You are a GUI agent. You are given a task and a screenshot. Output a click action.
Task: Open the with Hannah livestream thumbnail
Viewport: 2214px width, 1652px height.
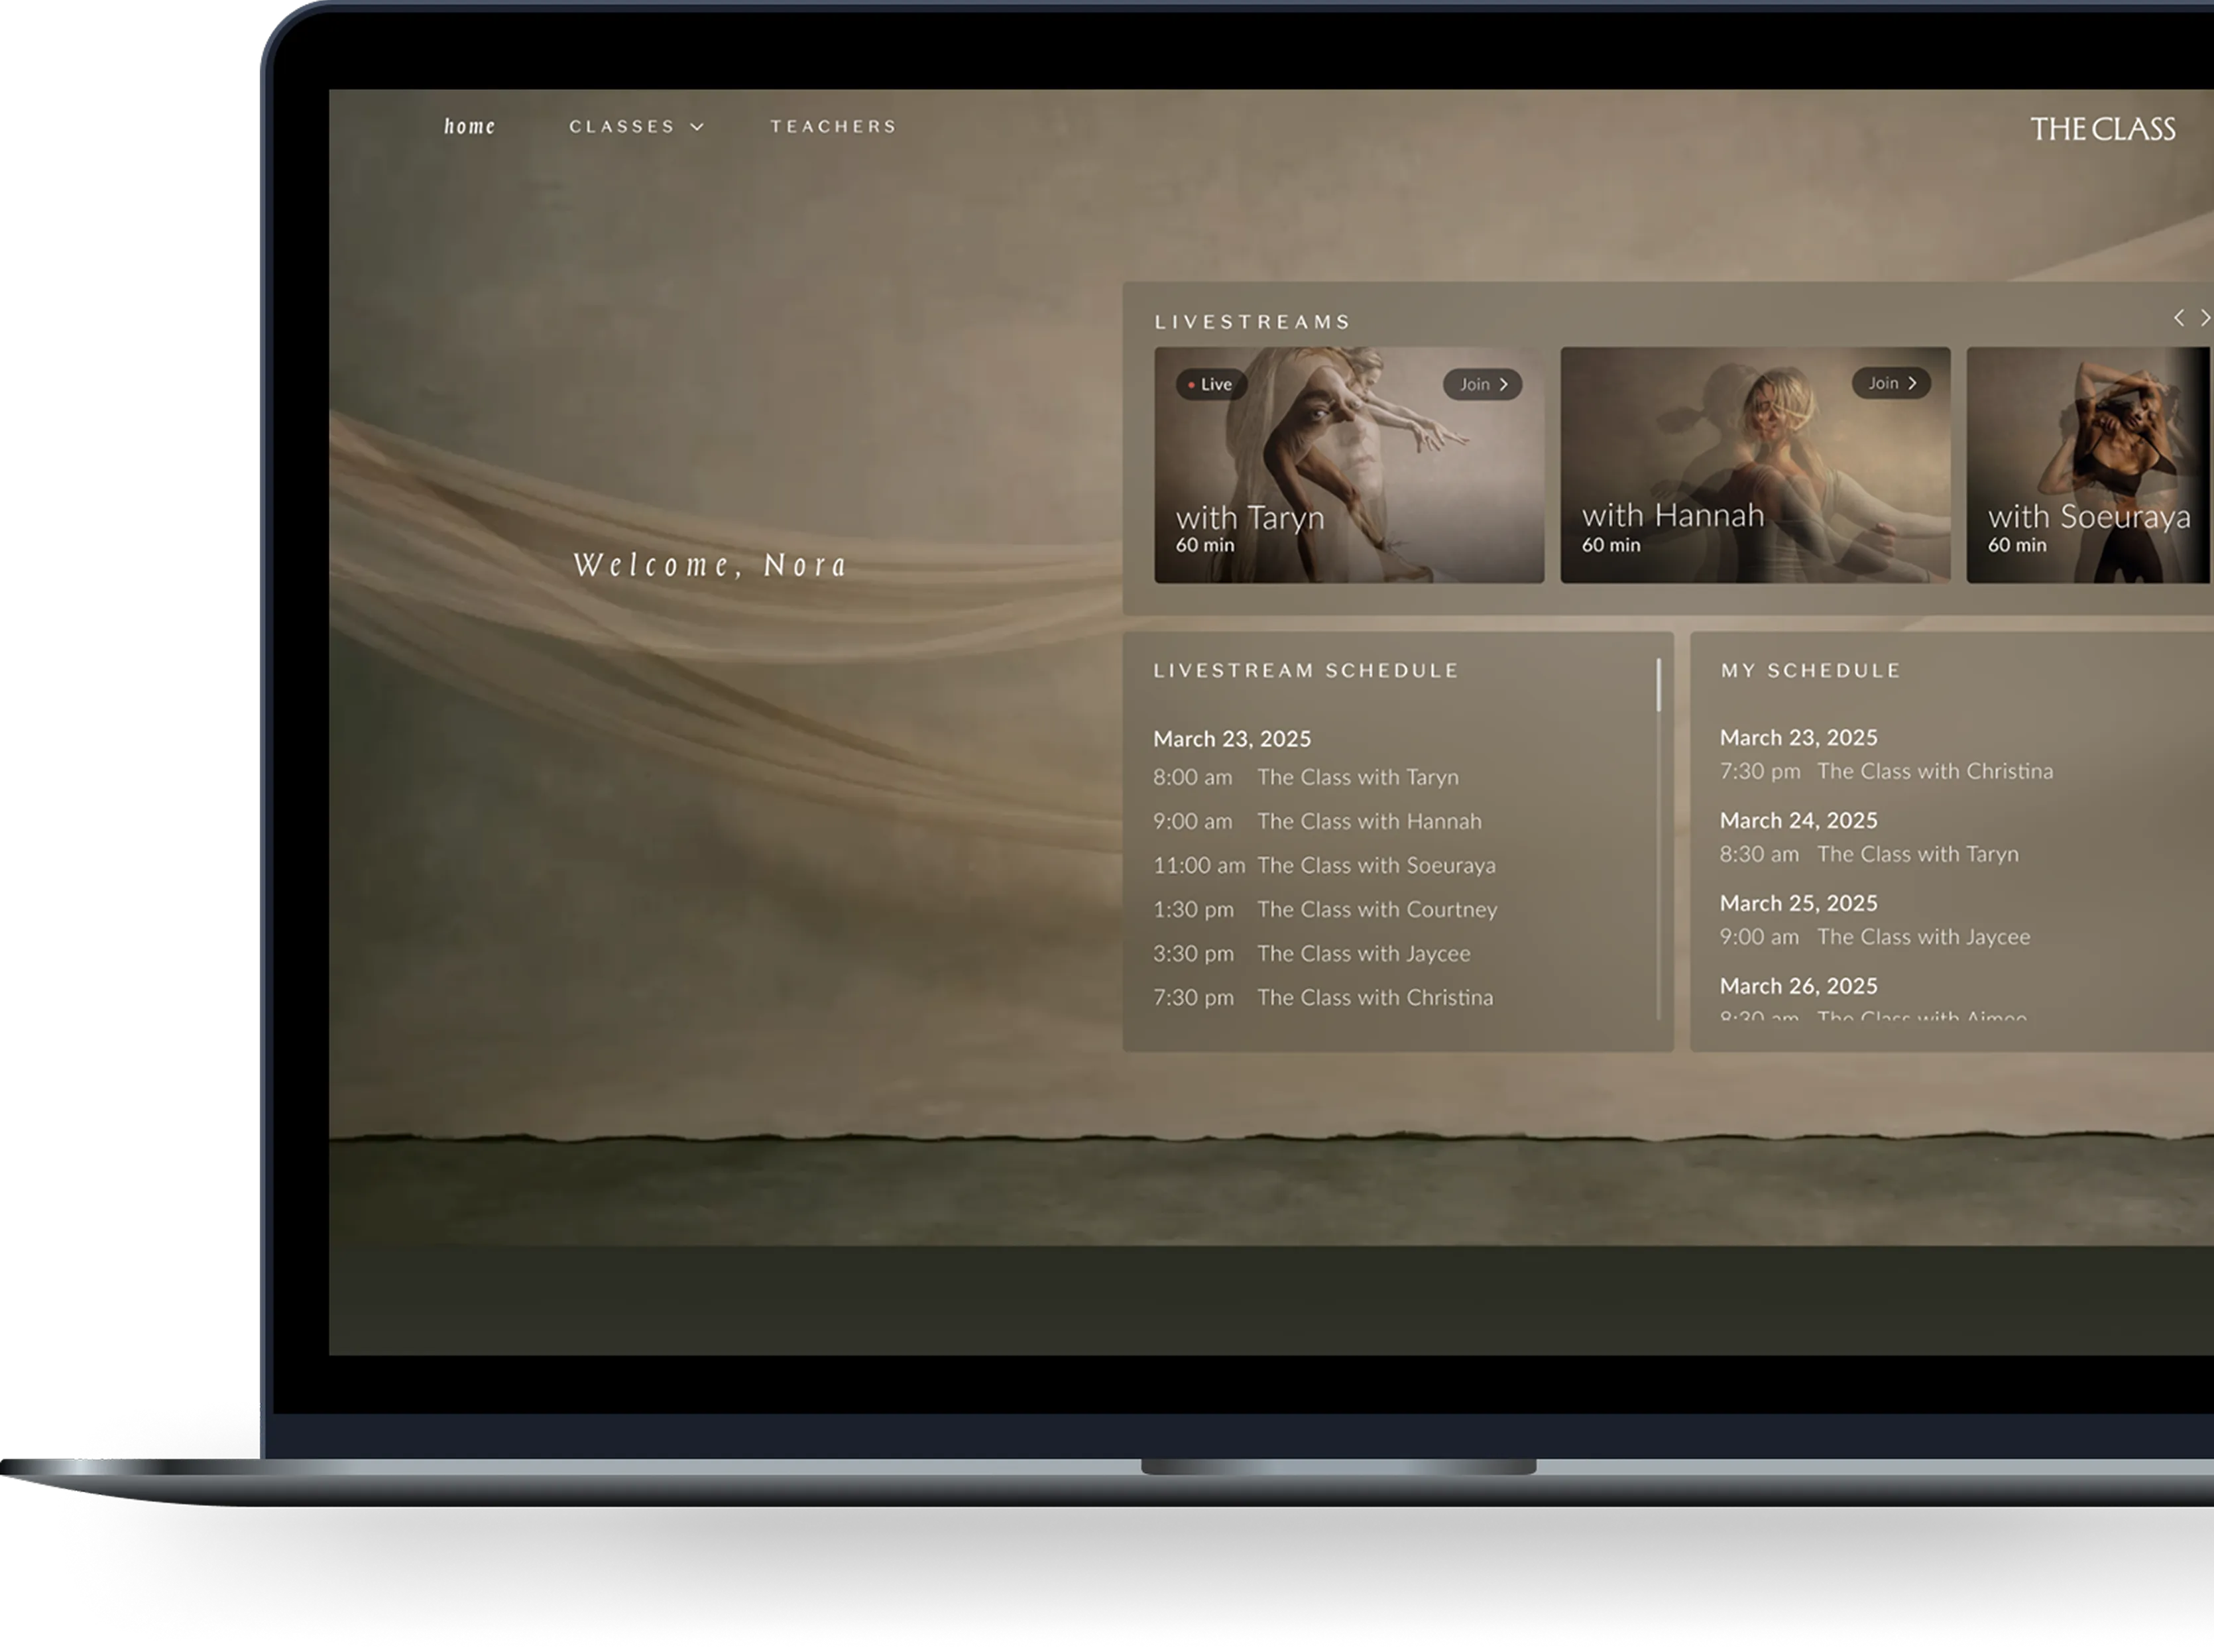tap(1755, 465)
